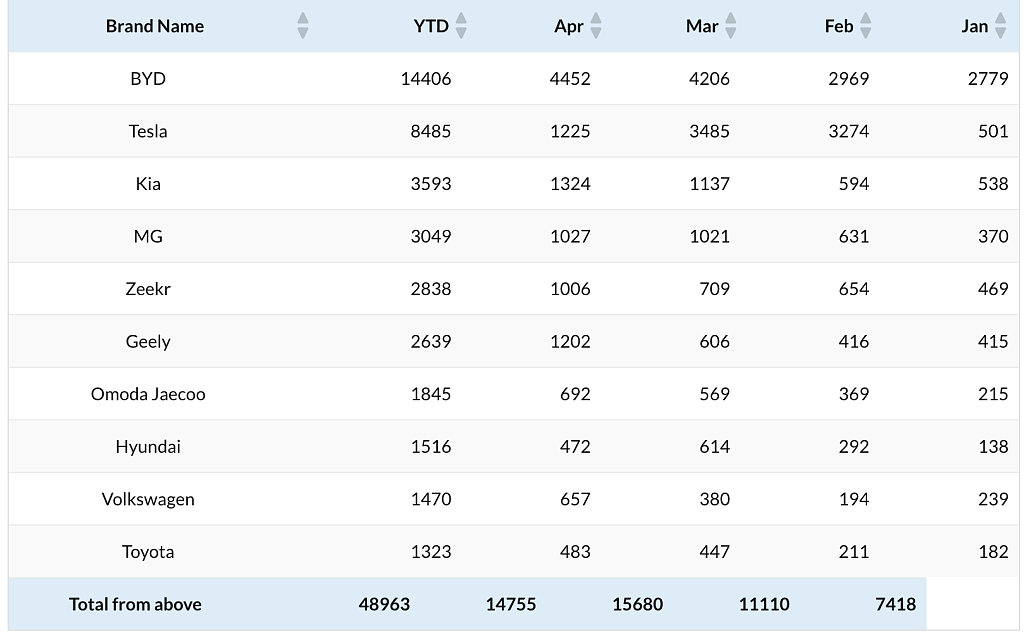Select the Volkswagen brand cell
The height and width of the screenshot is (632, 1024).
click(148, 499)
